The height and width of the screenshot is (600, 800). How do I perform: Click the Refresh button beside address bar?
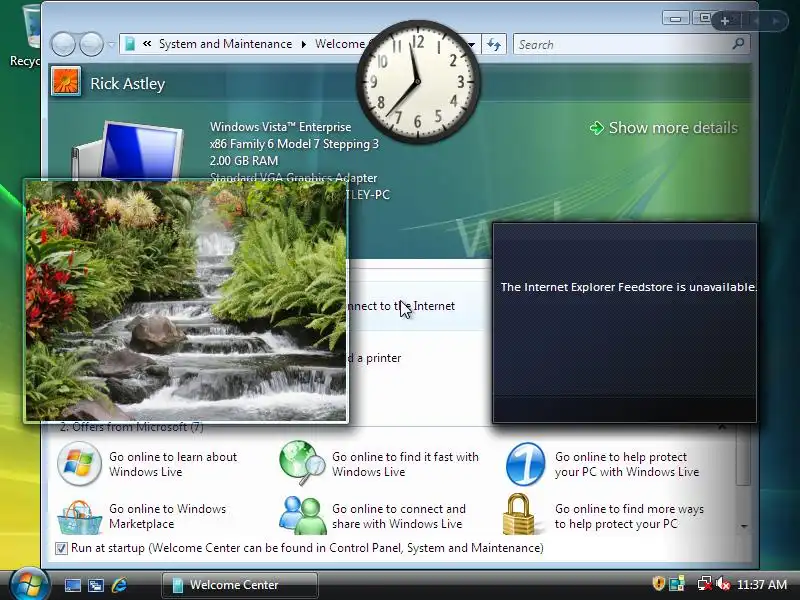(493, 44)
